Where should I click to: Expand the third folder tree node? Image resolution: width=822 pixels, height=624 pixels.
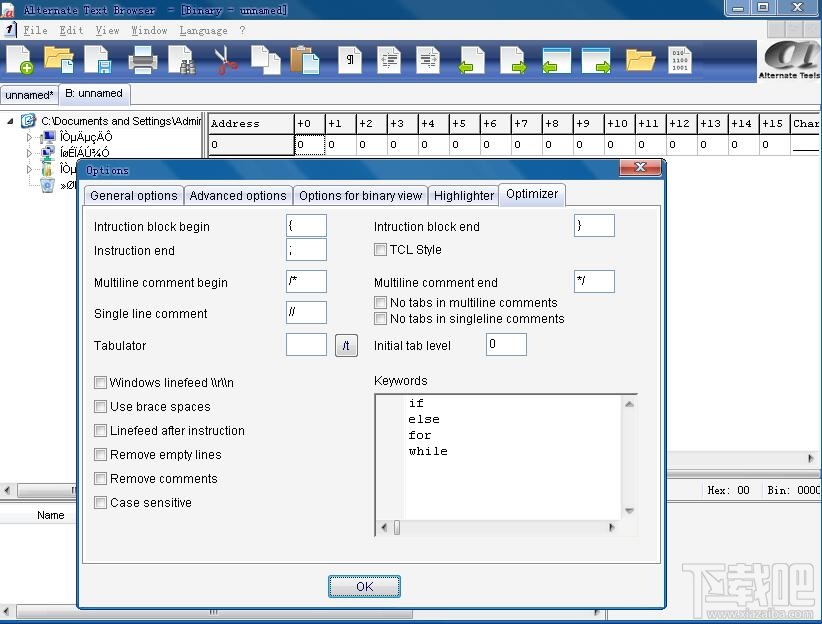[29, 169]
